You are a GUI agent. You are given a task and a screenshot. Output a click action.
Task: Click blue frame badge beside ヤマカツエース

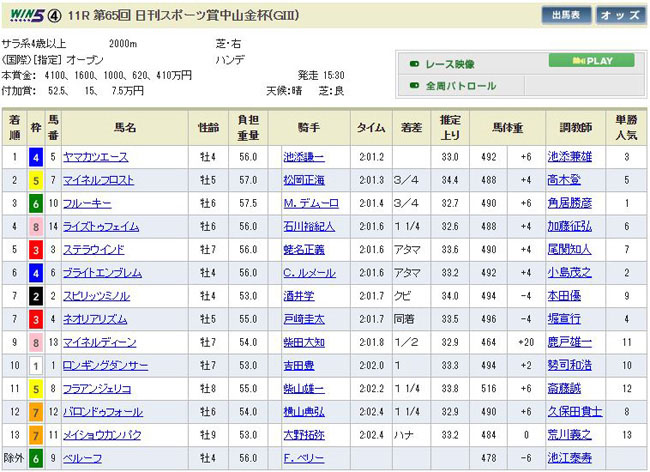coord(36,157)
